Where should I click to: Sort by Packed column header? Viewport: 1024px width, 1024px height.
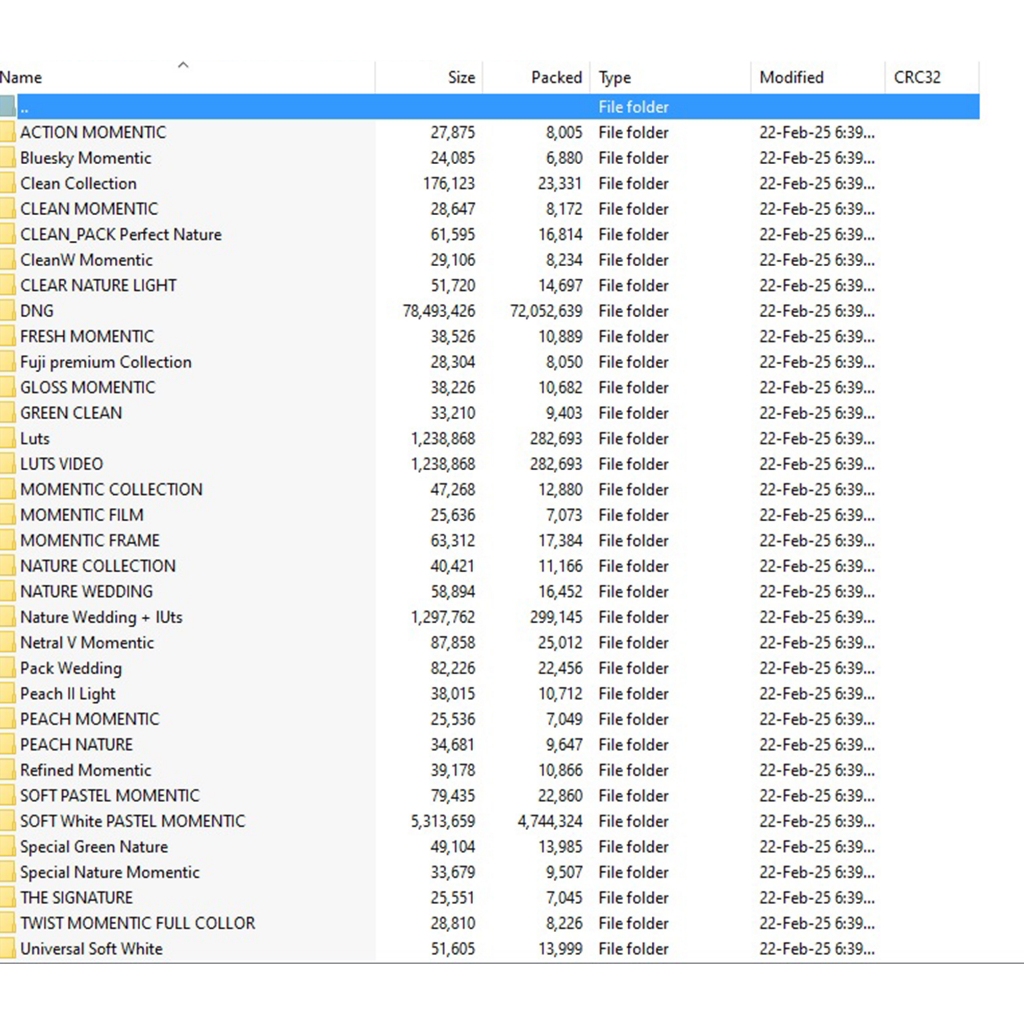556,78
